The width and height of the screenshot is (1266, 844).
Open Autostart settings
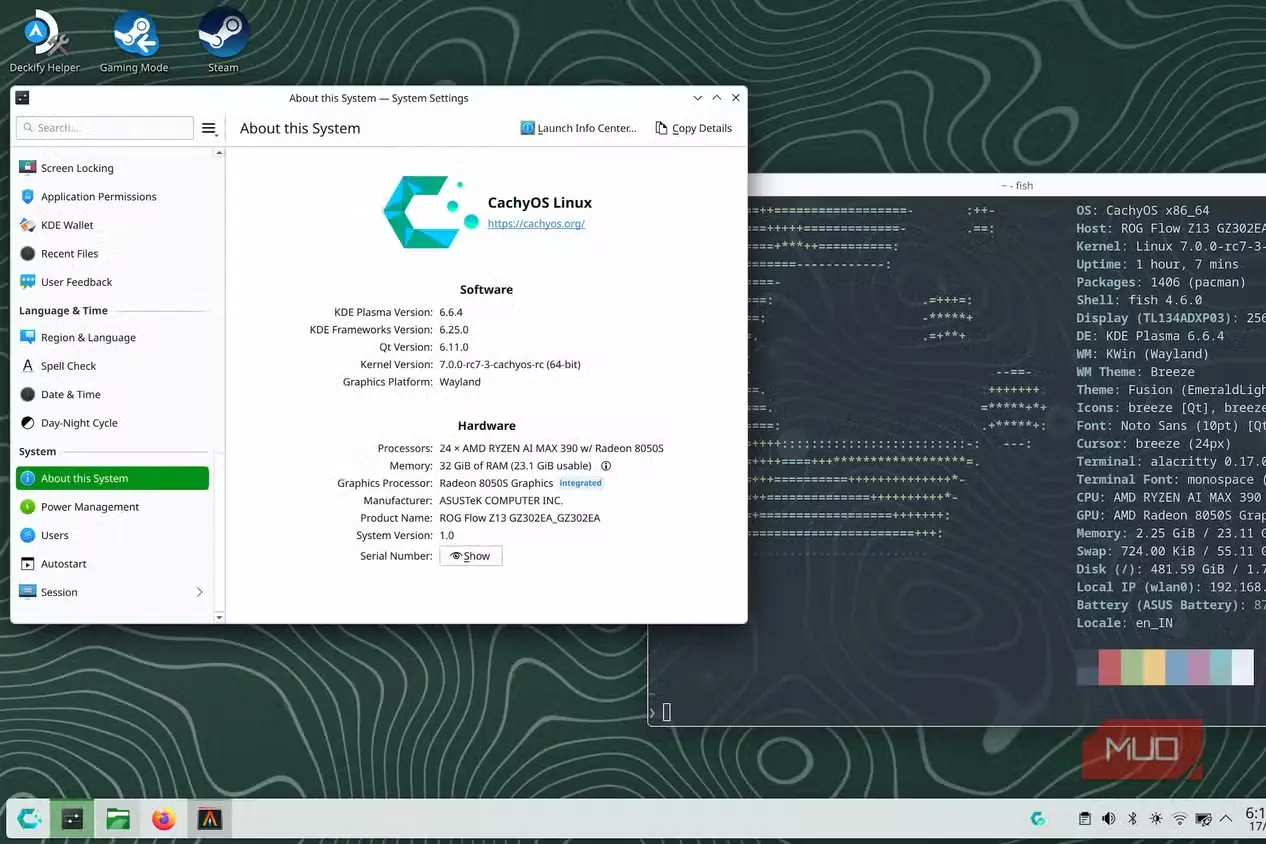pyautogui.click(x=113, y=564)
